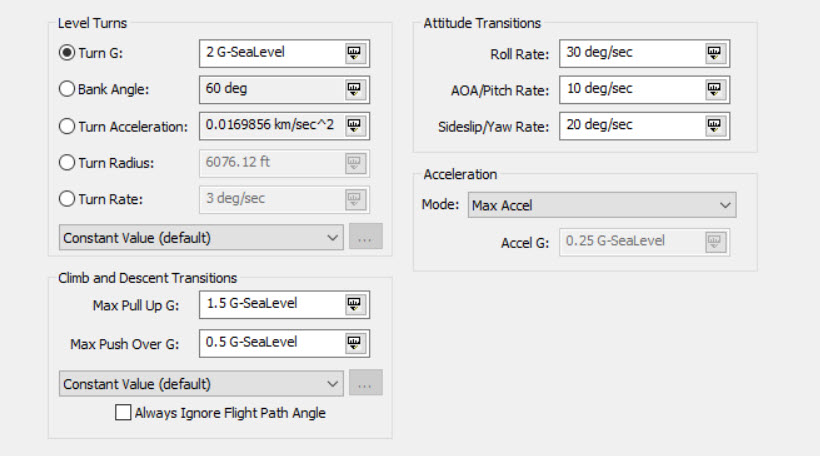This screenshot has width=820, height=456.
Task: Click unit icon beside AOA/Pitch Rate field
Action: tap(714, 90)
